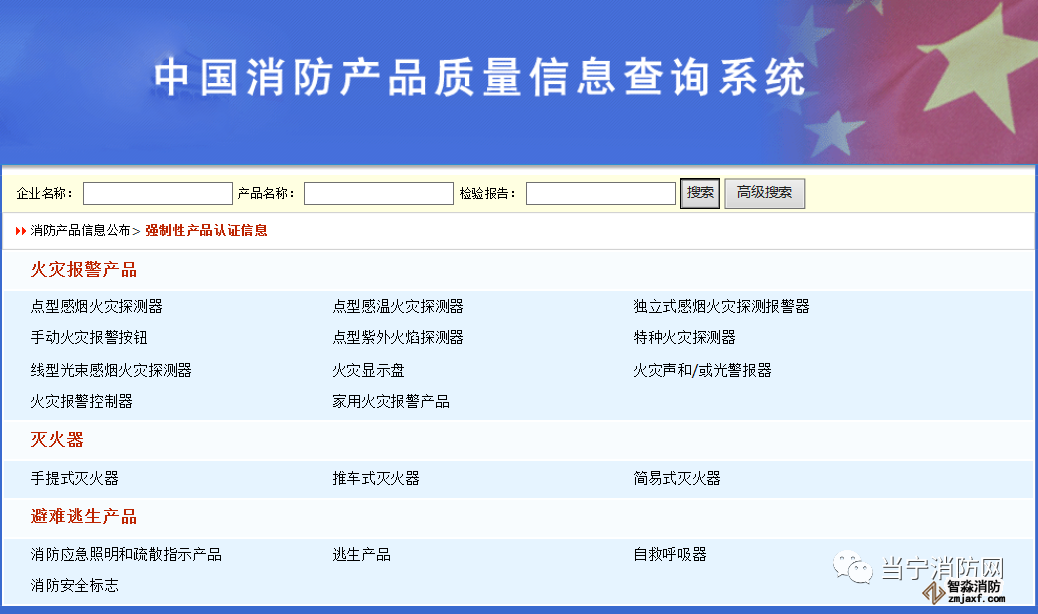The width and height of the screenshot is (1038, 614).
Task: Open 高级搜索 advanced search
Action: tap(764, 193)
